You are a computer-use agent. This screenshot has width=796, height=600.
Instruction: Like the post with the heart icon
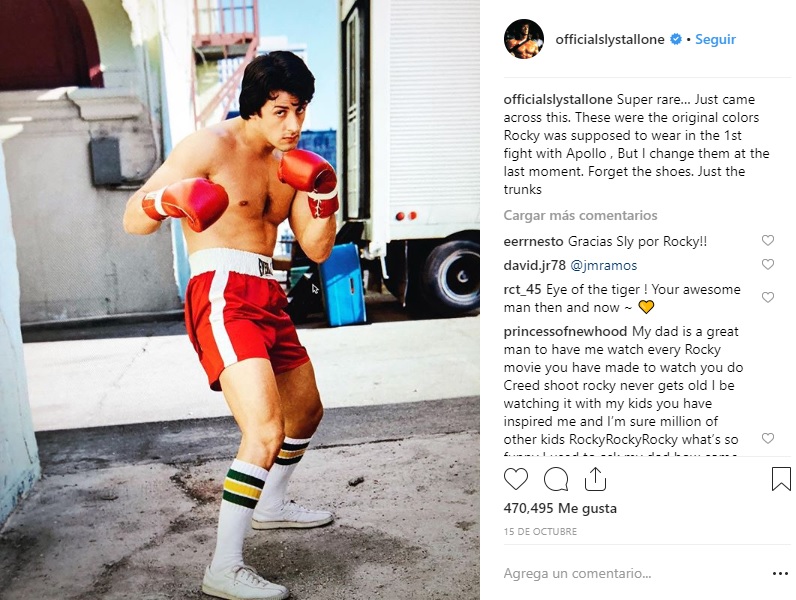click(x=516, y=479)
